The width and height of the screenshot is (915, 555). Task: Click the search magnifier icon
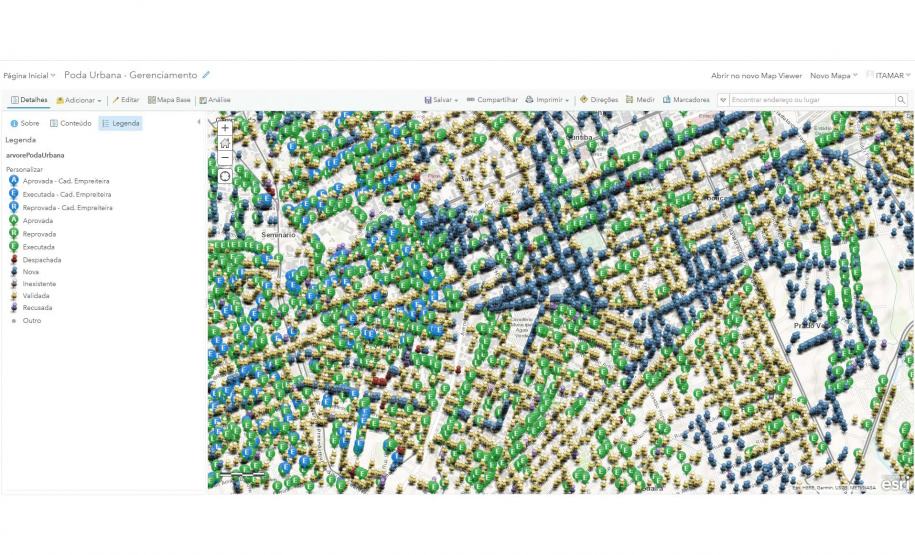(901, 100)
